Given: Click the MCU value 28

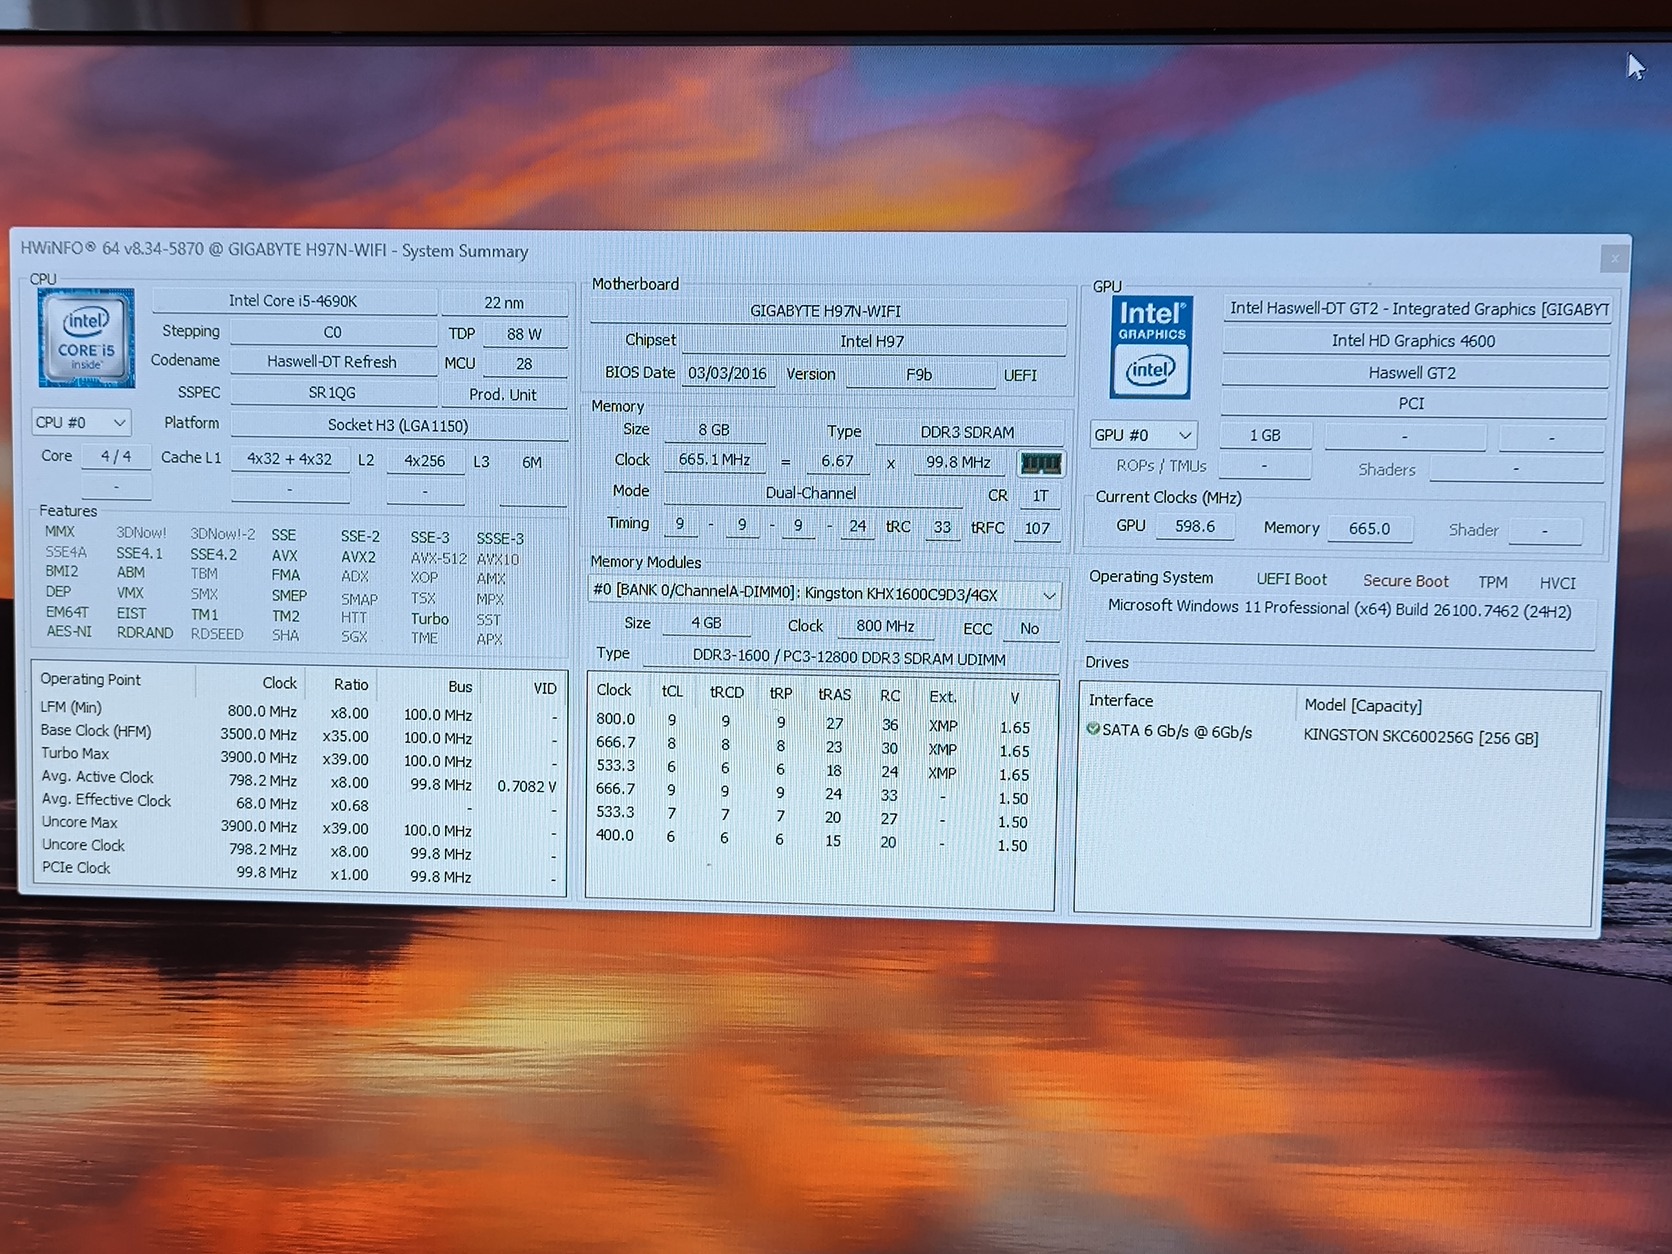Looking at the screenshot, I should click(524, 364).
